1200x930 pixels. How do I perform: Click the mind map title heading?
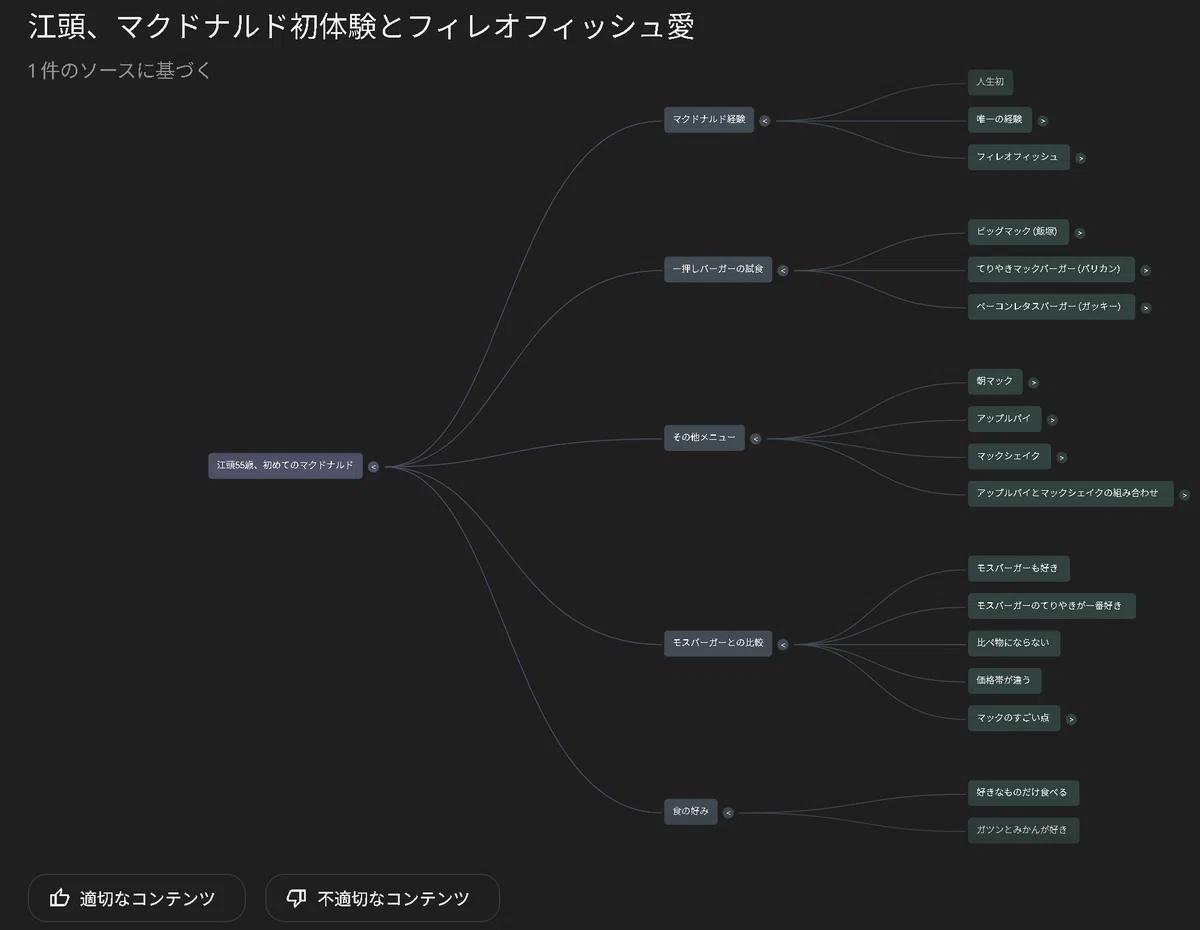click(x=361, y=27)
